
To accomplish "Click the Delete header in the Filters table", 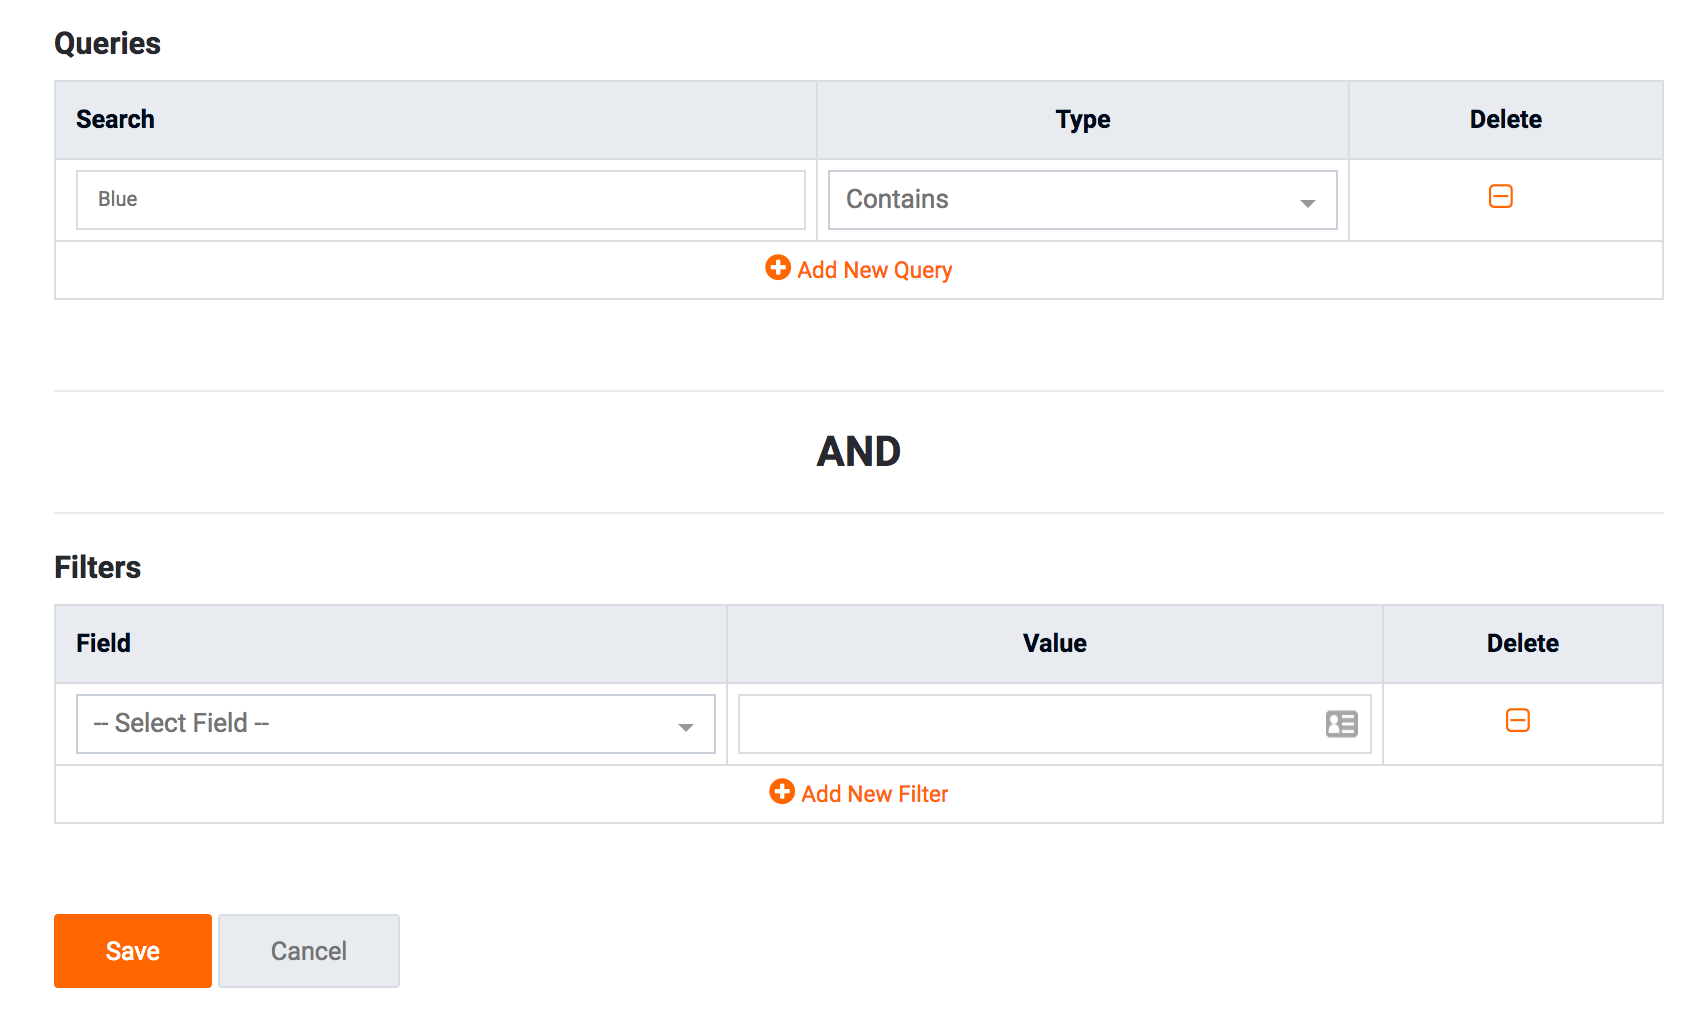I will [x=1522, y=644].
